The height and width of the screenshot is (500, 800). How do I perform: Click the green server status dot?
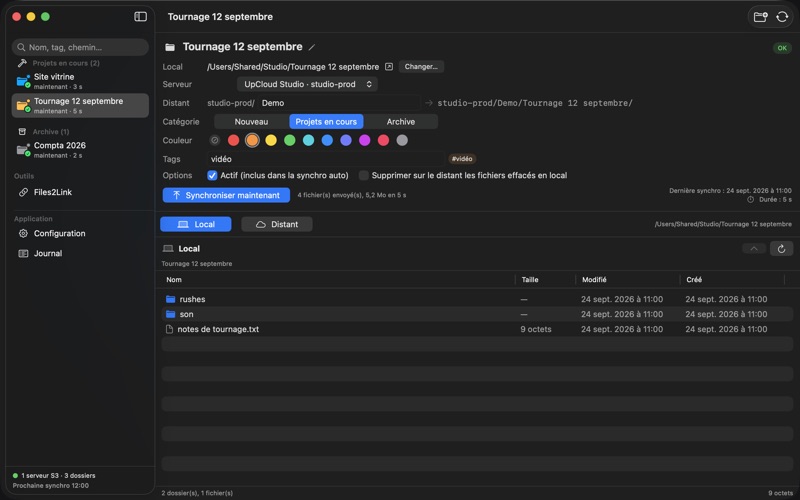(15, 476)
